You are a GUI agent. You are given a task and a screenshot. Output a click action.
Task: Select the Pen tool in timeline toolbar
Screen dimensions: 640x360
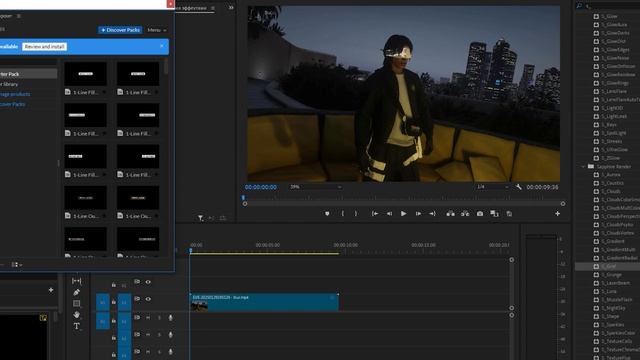pyautogui.click(x=76, y=292)
